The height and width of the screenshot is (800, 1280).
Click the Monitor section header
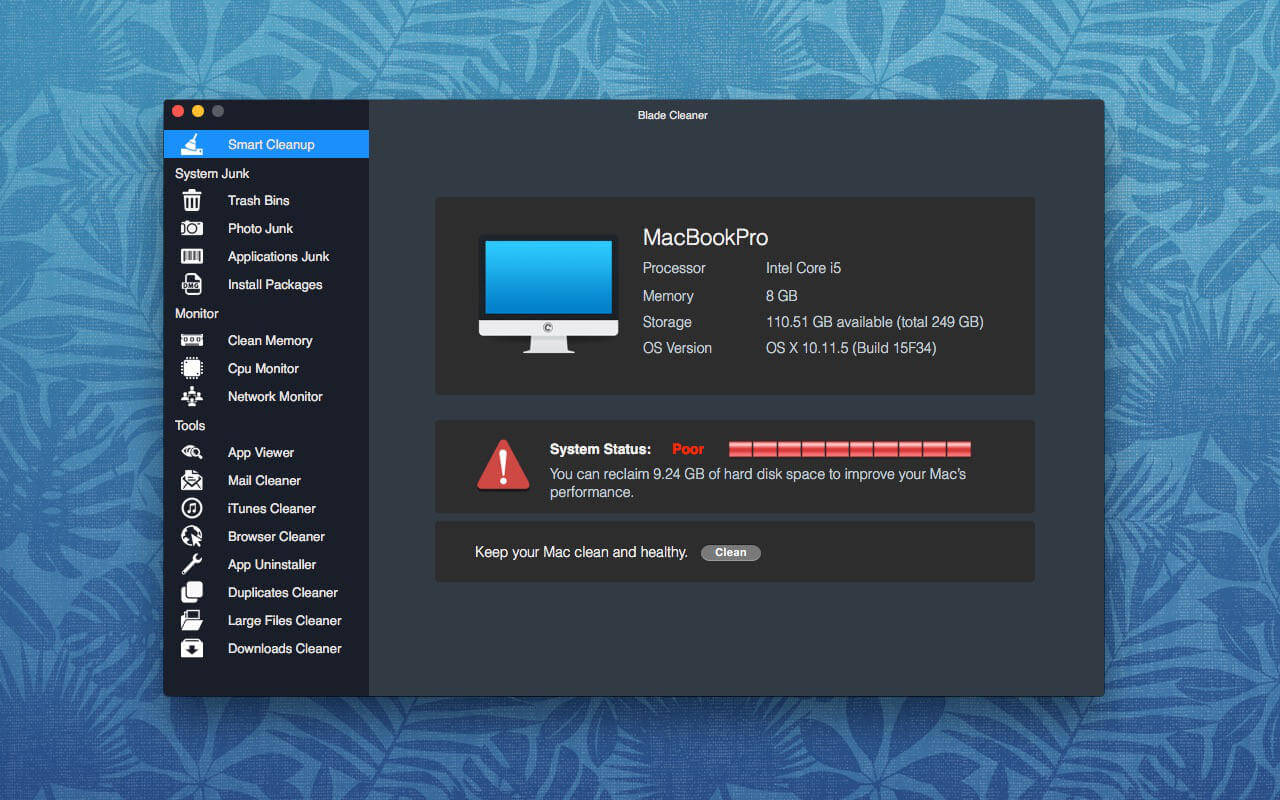point(197,313)
